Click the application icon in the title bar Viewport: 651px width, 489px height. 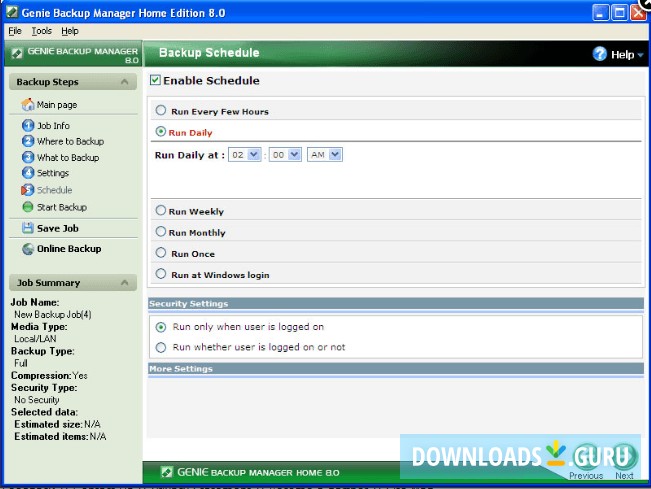12,12
